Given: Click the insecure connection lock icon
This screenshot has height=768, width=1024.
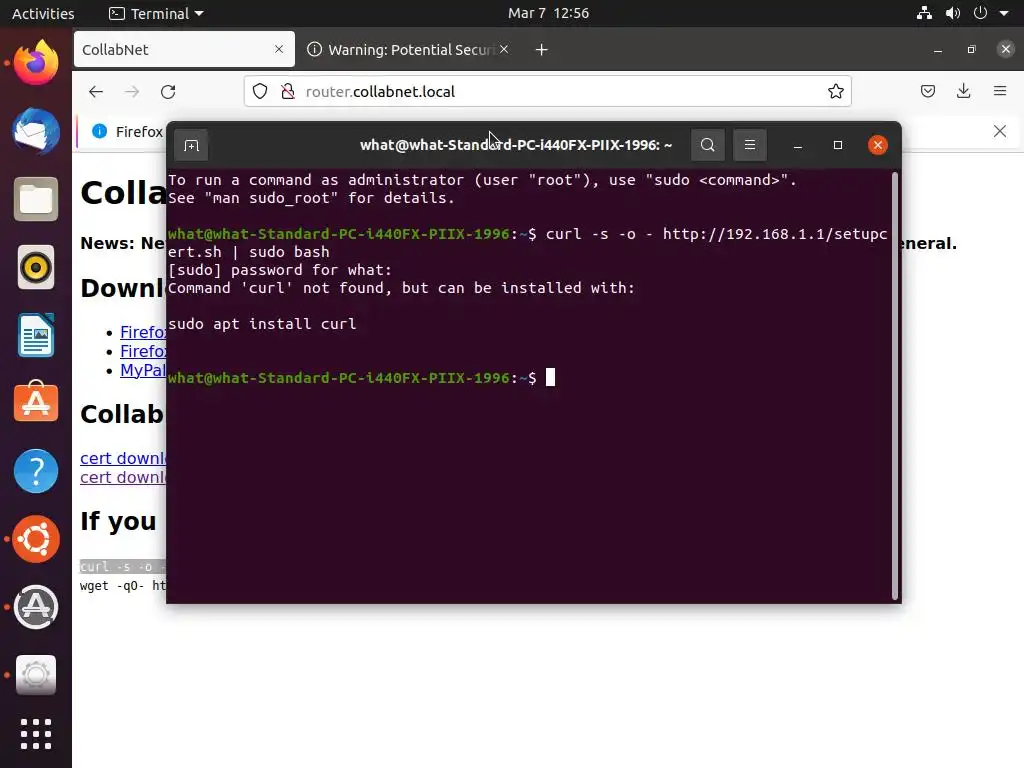Looking at the screenshot, I should pos(287,91).
